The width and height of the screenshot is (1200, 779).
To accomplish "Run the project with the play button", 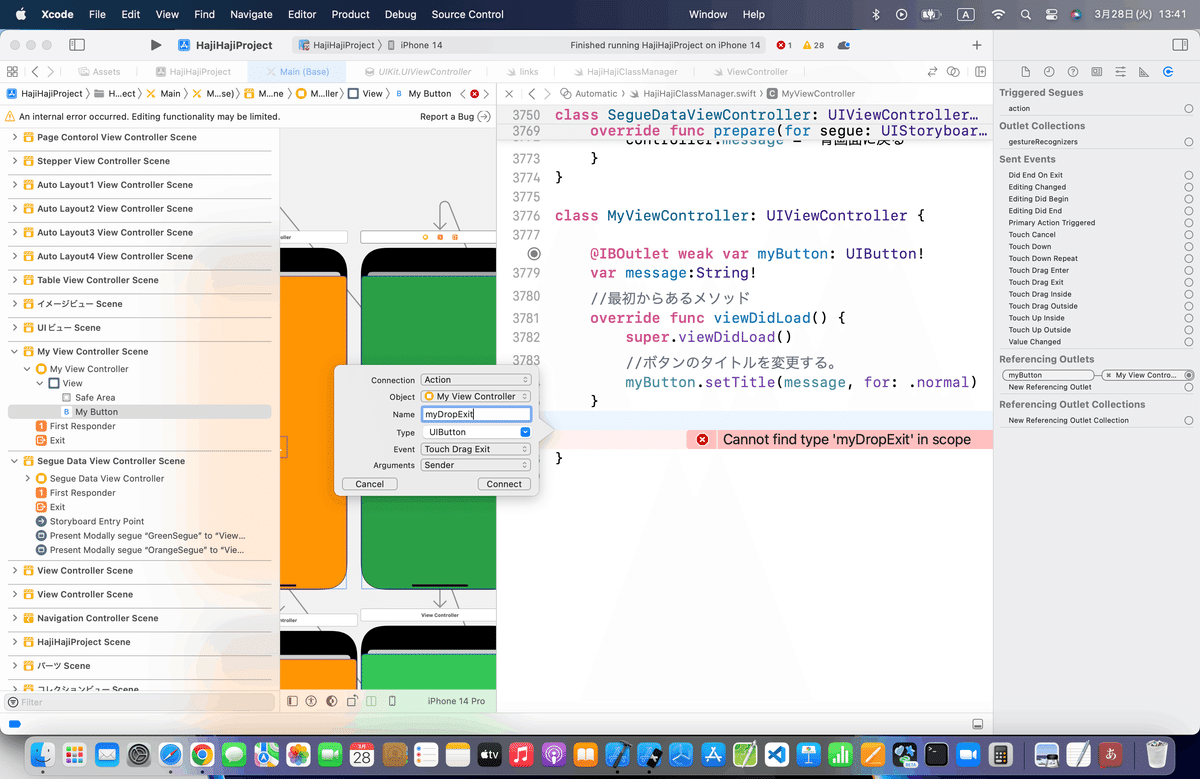I will click(x=155, y=45).
